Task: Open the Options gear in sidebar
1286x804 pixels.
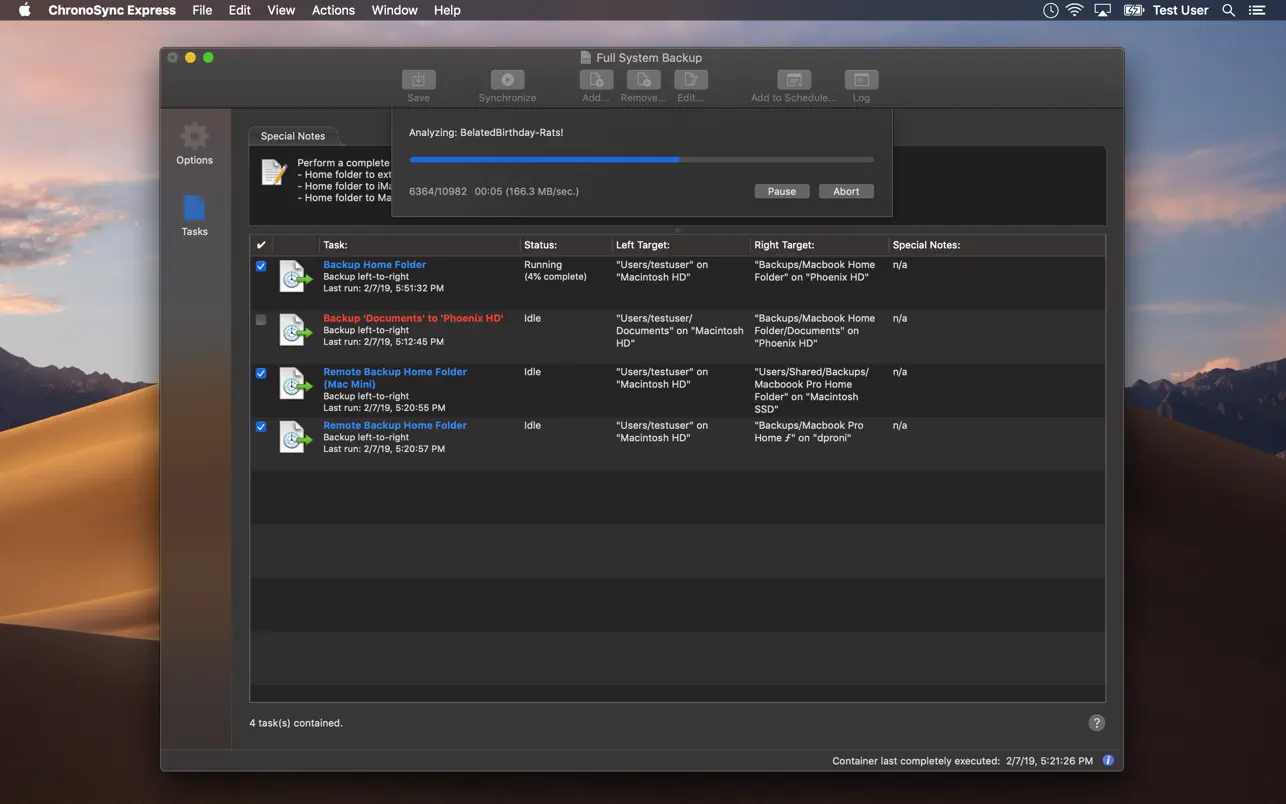Action: pyautogui.click(x=194, y=136)
